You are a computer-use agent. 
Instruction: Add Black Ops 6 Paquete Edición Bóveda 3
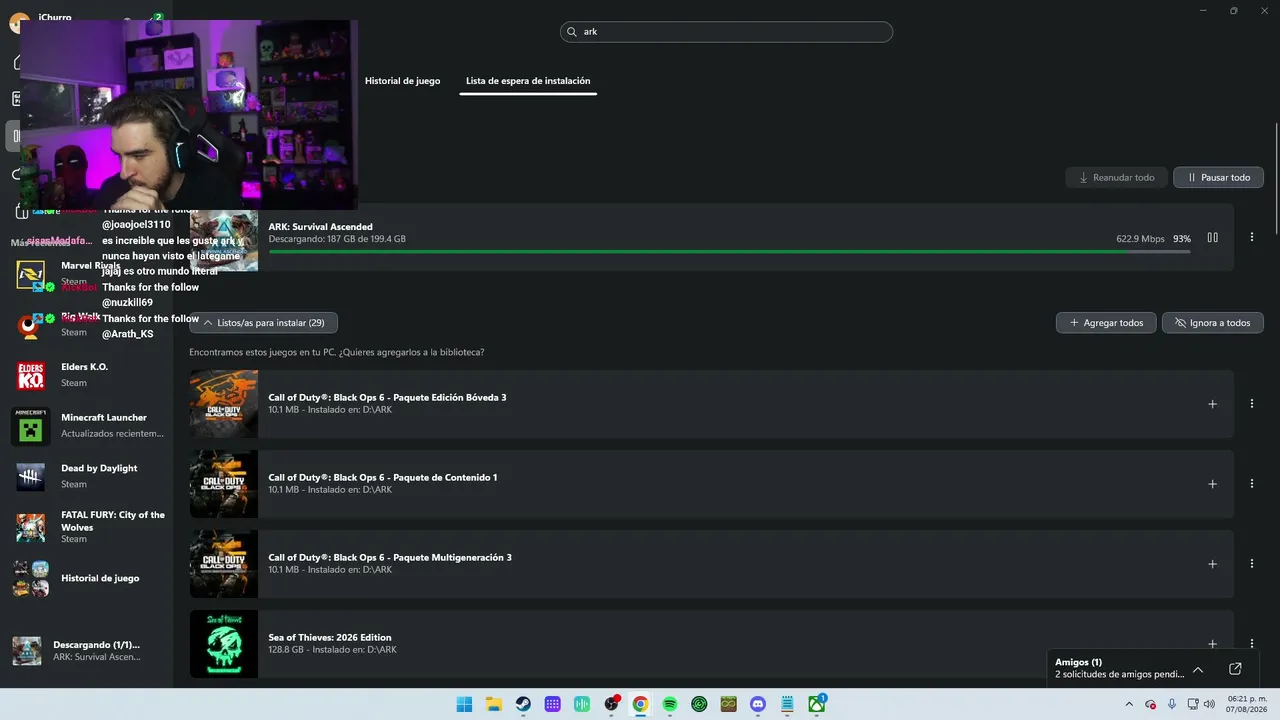(1212, 404)
